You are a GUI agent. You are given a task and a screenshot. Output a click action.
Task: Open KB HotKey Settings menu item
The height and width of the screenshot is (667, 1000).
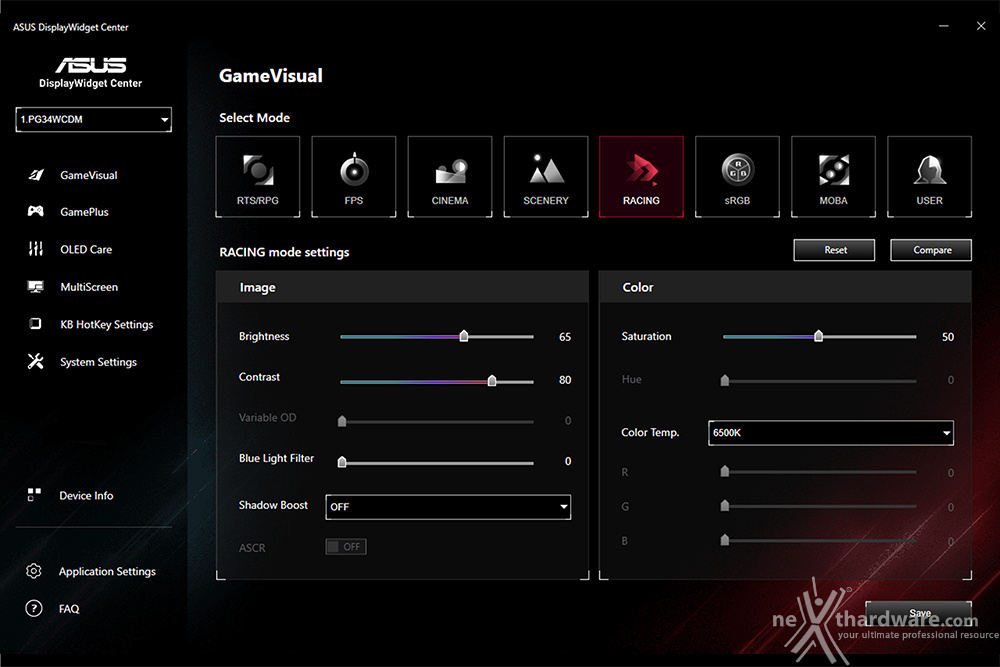[x=107, y=325]
